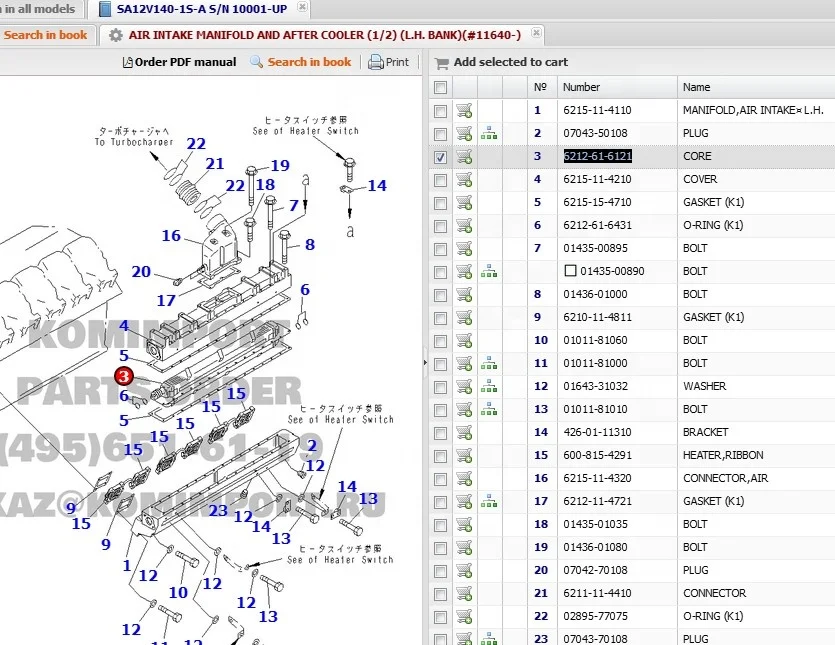The width and height of the screenshot is (835, 645).
Task: Click cart icon for CORE 6212-61-6121
Action: click(x=464, y=156)
